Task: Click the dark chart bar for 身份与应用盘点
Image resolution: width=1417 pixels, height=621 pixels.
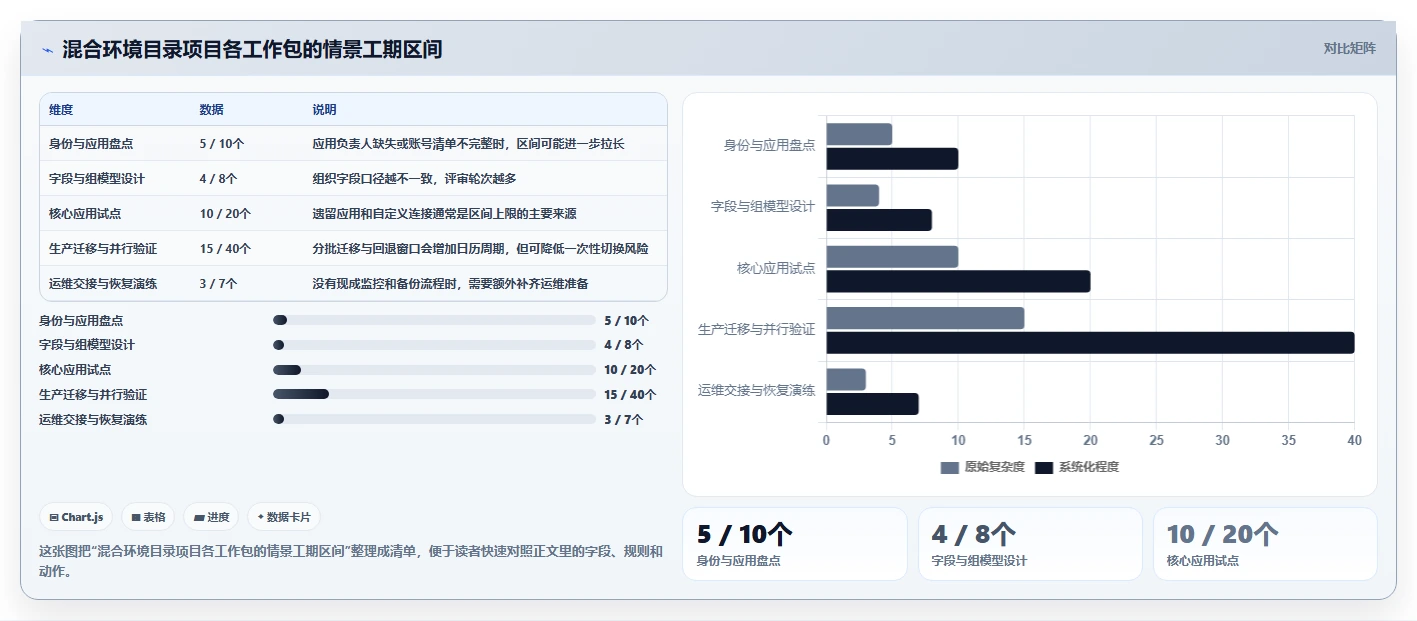Action: [892, 159]
